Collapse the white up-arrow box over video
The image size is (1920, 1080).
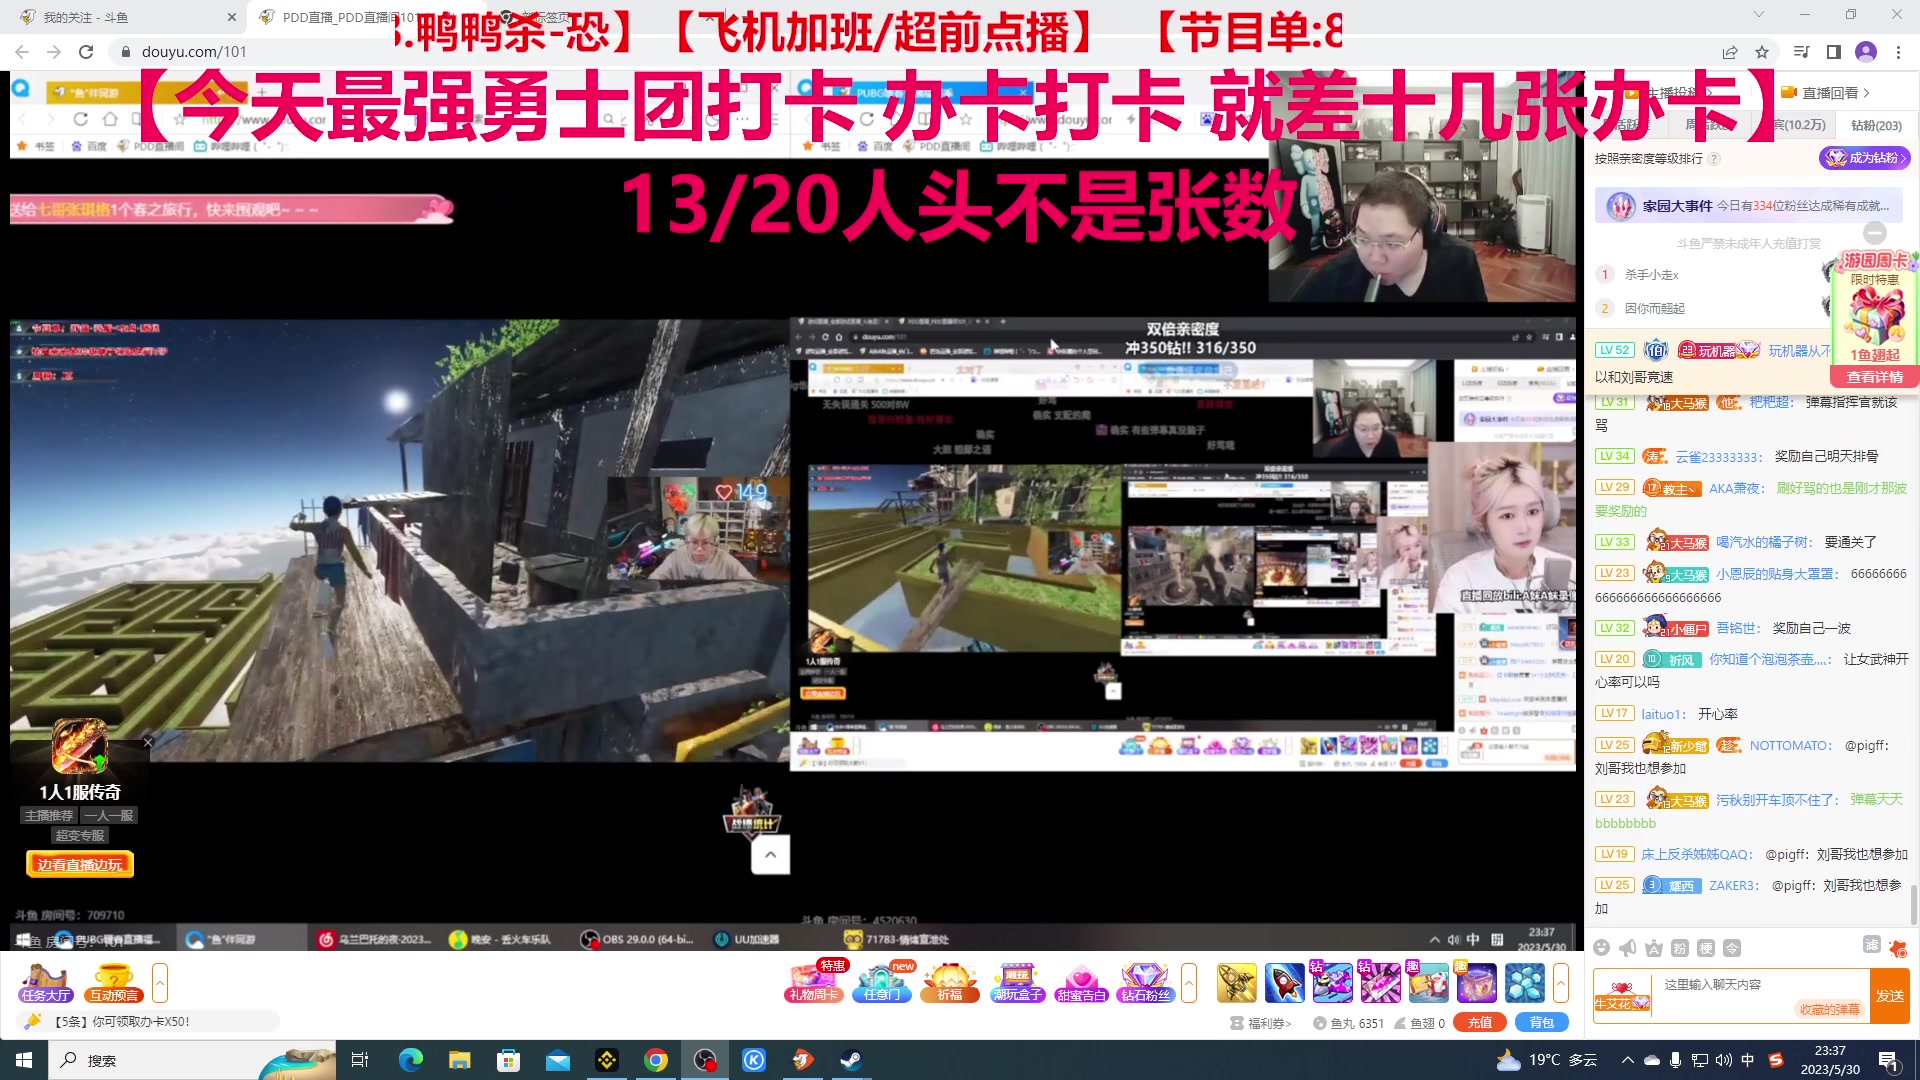(770, 855)
